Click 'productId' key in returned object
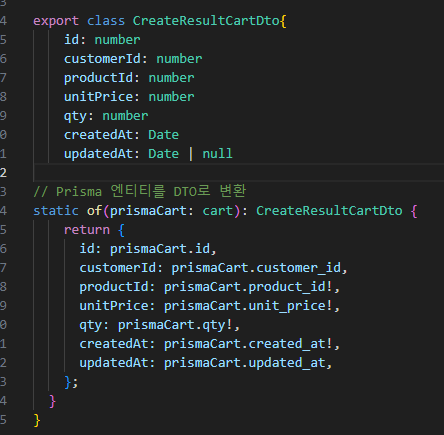 click(114, 287)
